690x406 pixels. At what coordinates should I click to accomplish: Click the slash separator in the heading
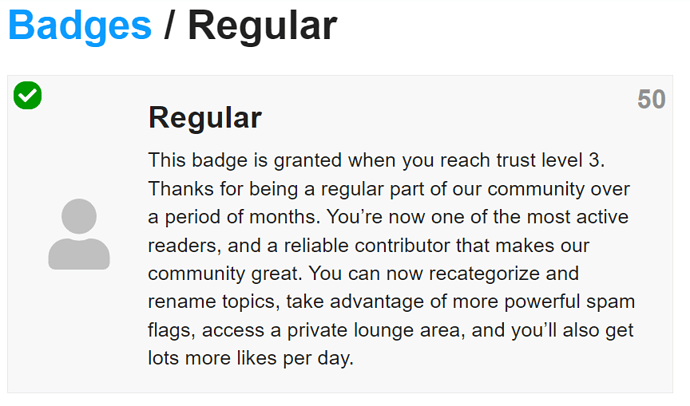[170, 27]
